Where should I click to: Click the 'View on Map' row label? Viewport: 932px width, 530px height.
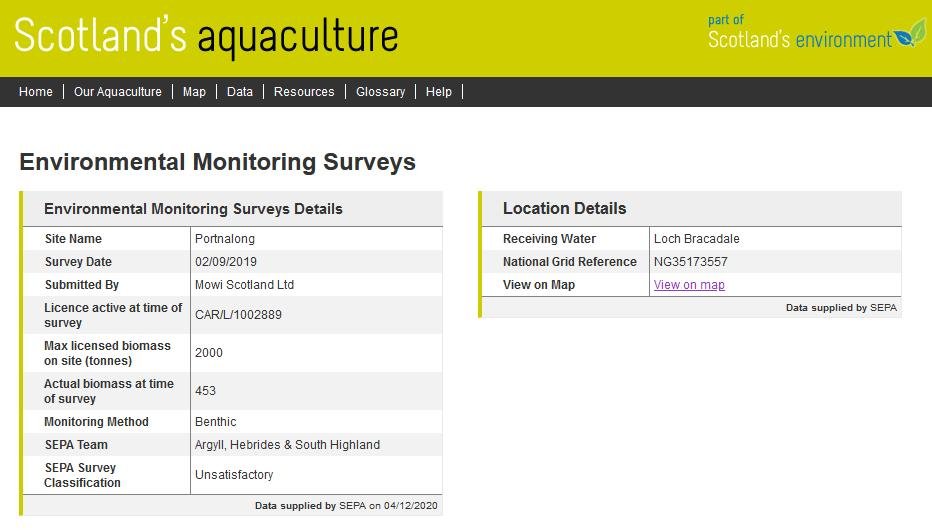coord(539,285)
